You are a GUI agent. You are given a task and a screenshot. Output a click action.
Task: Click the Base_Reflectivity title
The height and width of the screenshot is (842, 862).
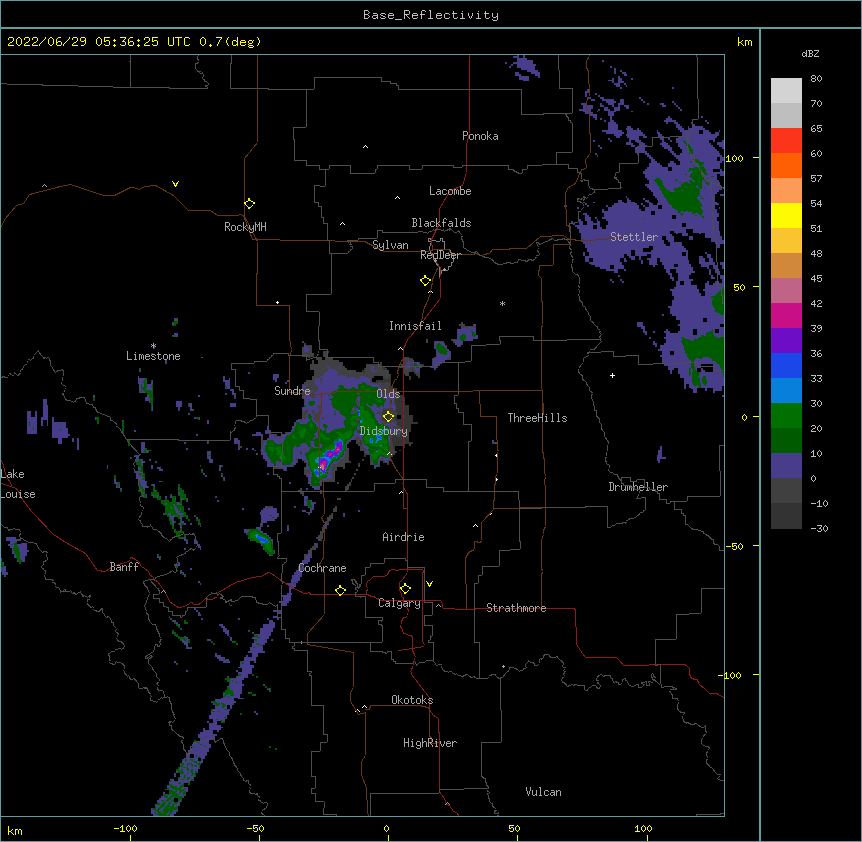point(431,15)
